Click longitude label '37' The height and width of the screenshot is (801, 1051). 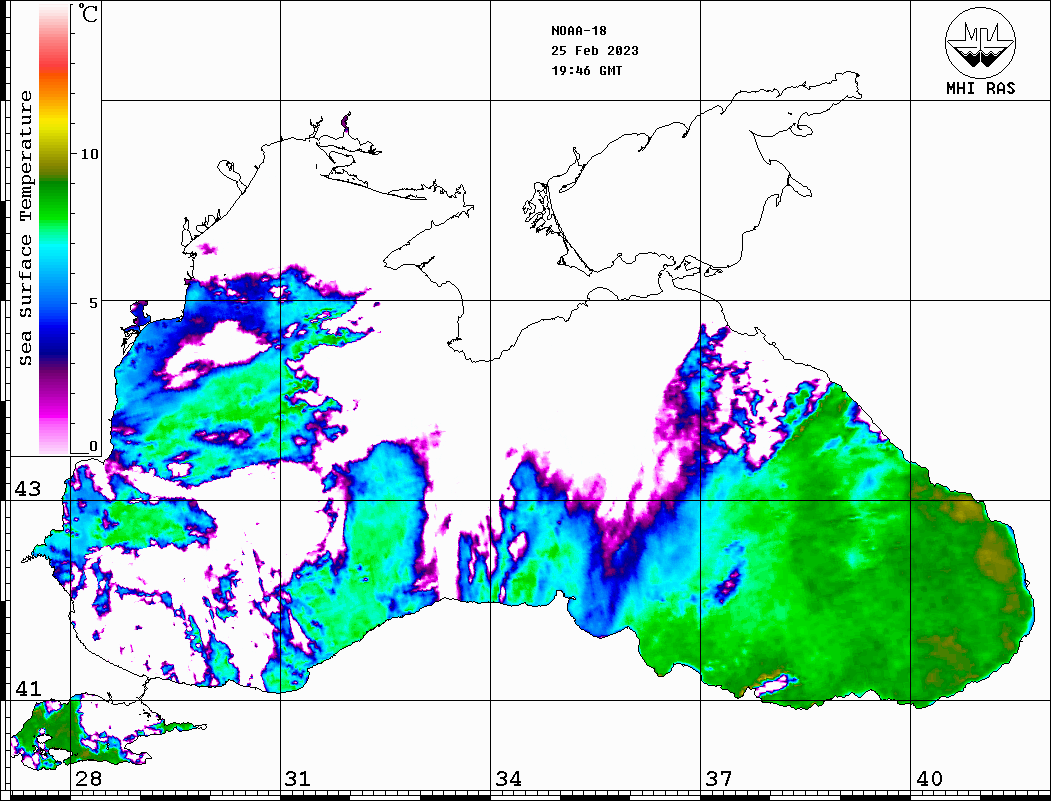click(719, 779)
